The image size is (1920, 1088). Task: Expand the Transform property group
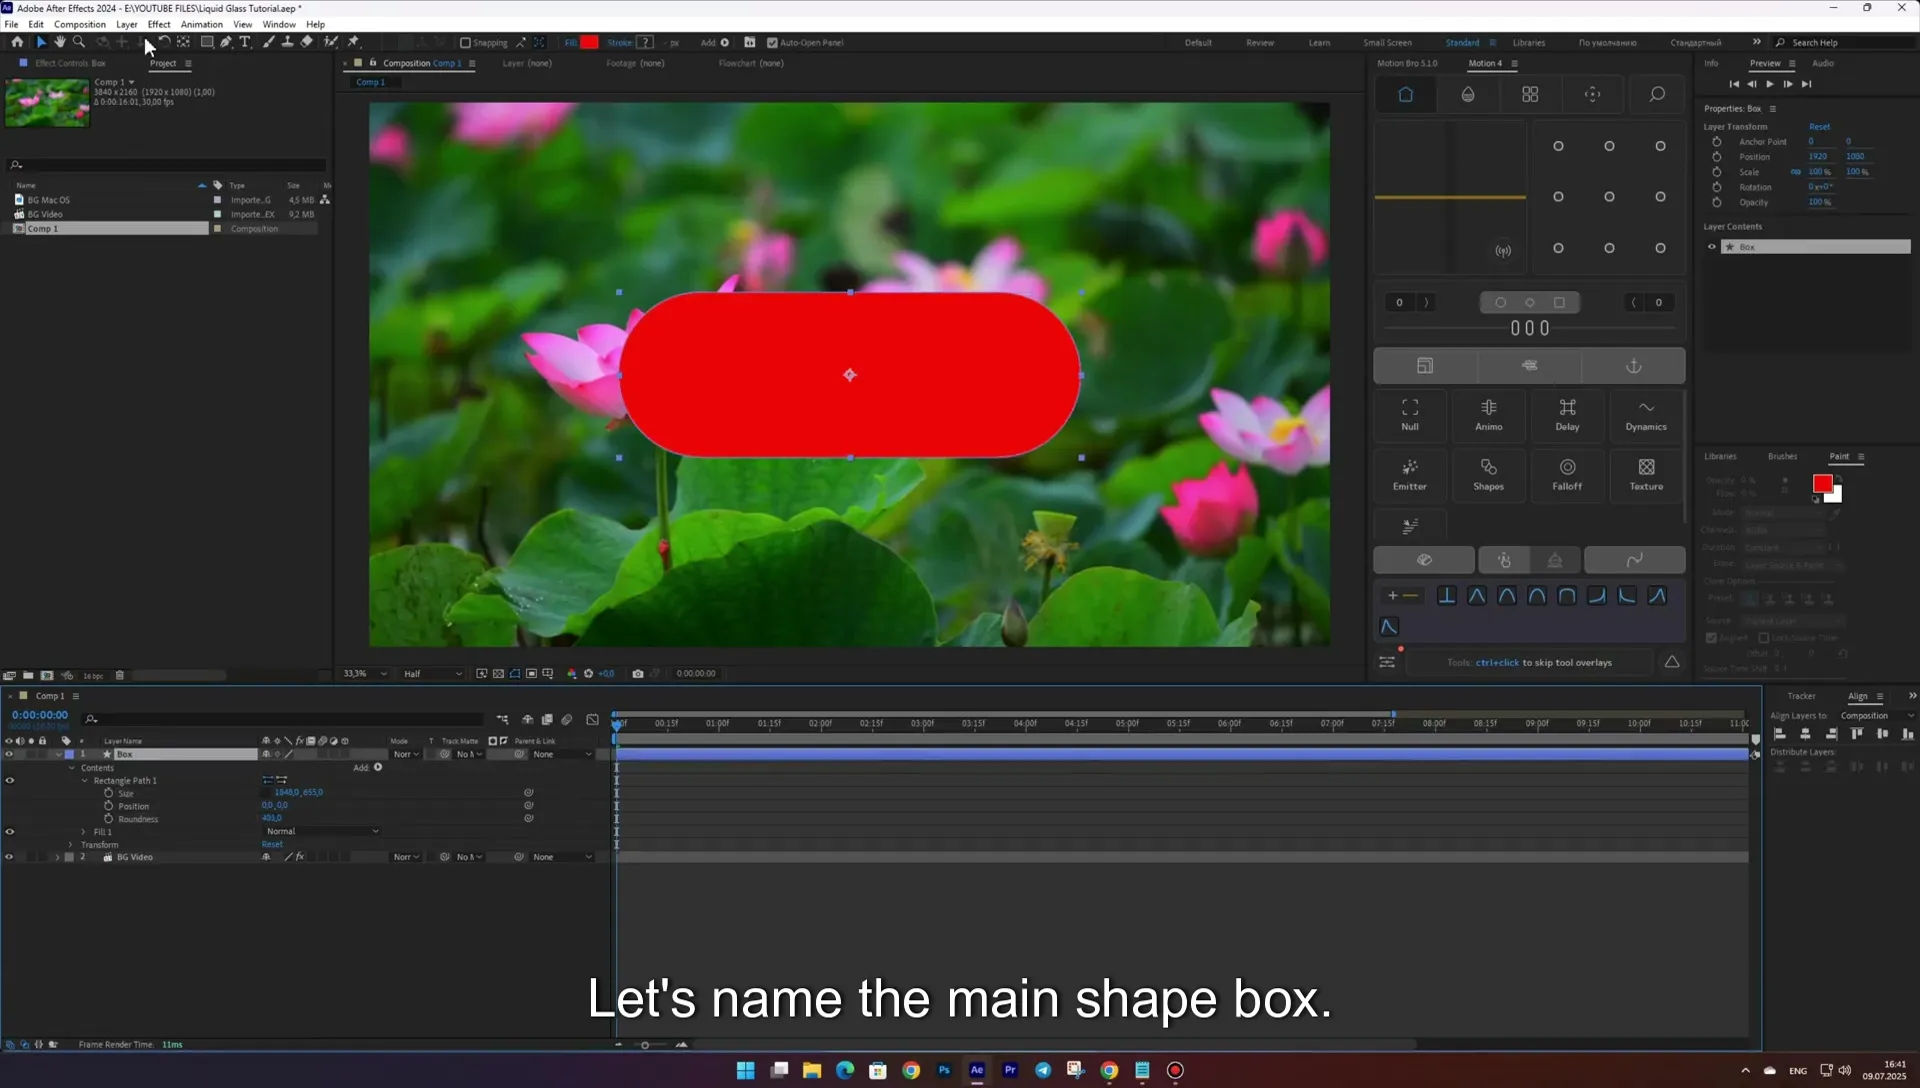[71, 845]
